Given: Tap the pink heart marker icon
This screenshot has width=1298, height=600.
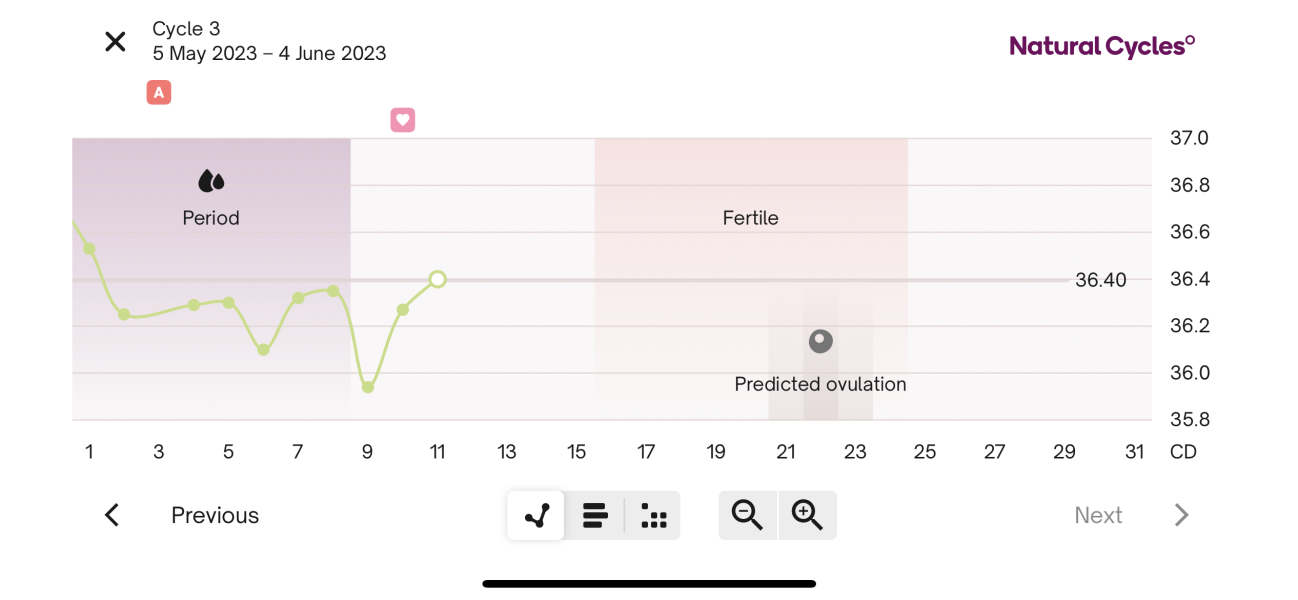Looking at the screenshot, I should [x=402, y=120].
